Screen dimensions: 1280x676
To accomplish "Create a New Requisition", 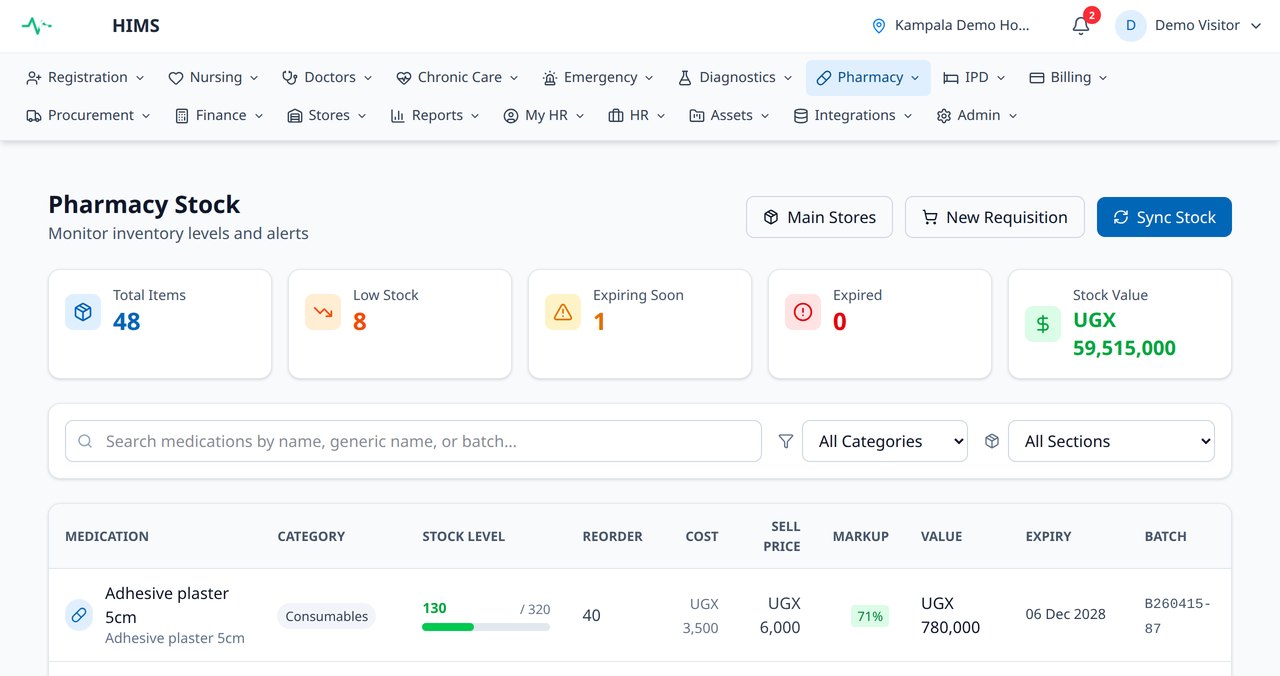I will click(x=995, y=217).
